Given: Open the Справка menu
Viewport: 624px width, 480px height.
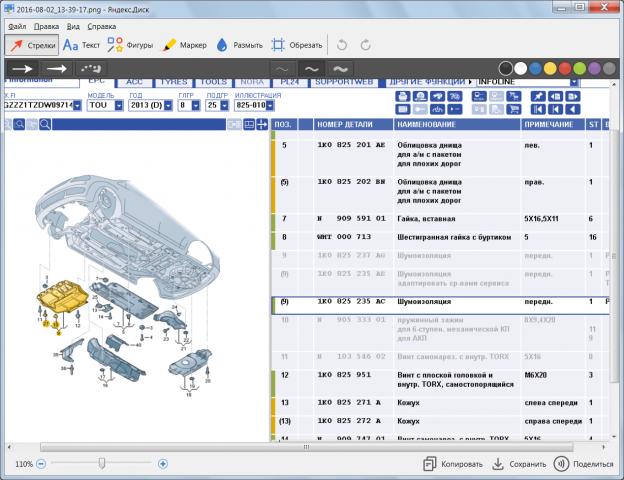Looking at the screenshot, I should (101, 27).
